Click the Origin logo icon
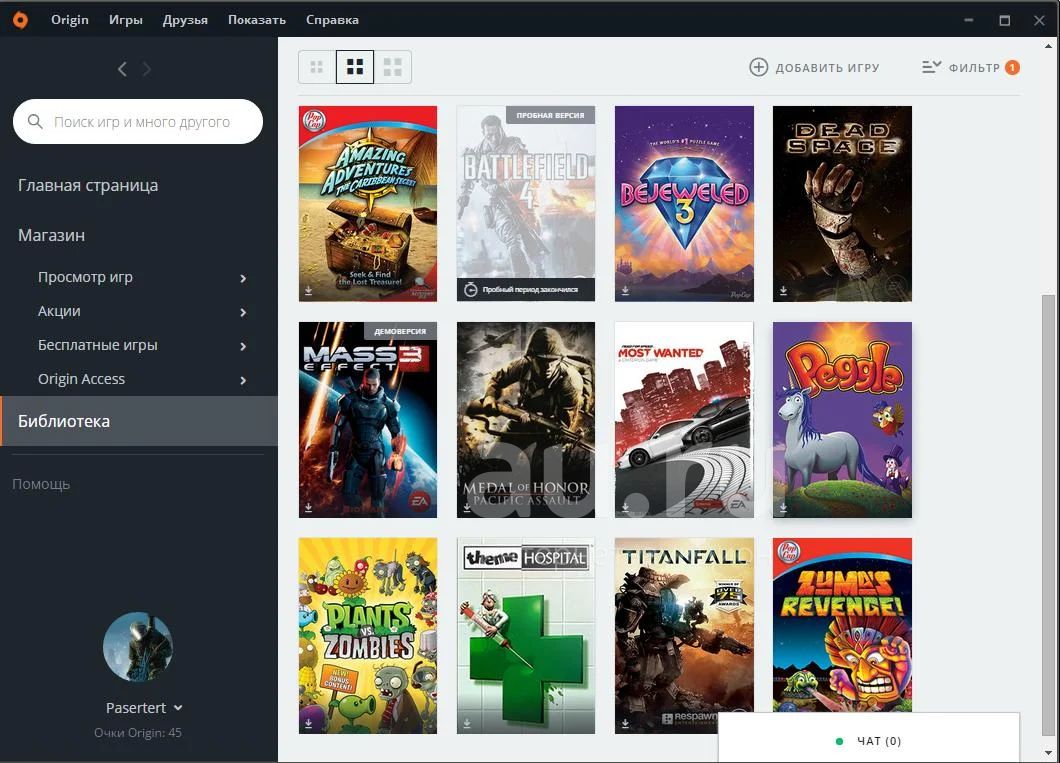Image resolution: width=1060 pixels, height=763 pixels. [20, 20]
